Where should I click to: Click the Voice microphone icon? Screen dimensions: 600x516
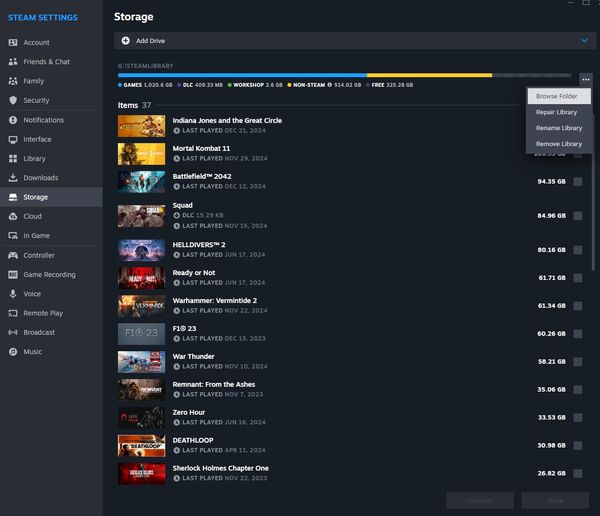pyautogui.click(x=13, y=294)
